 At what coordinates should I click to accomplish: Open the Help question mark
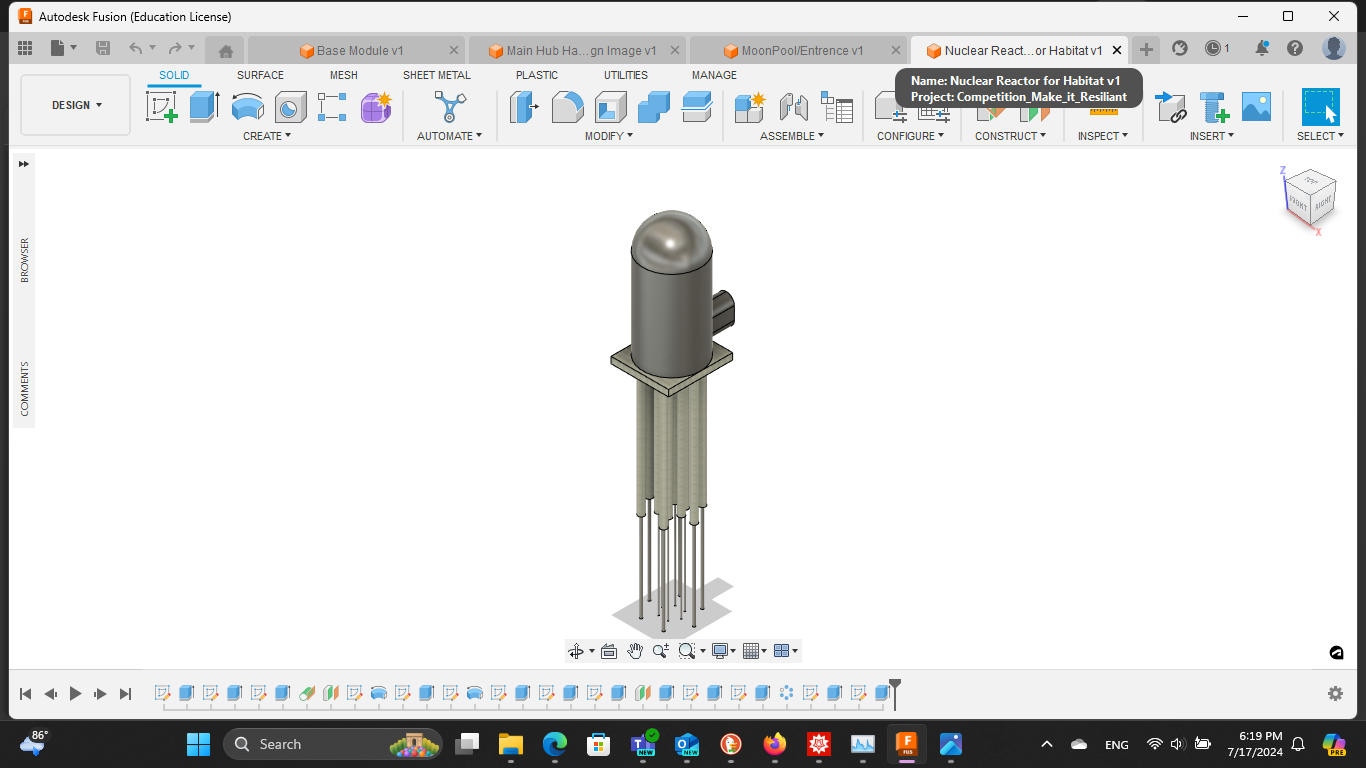click(1295, 48)
